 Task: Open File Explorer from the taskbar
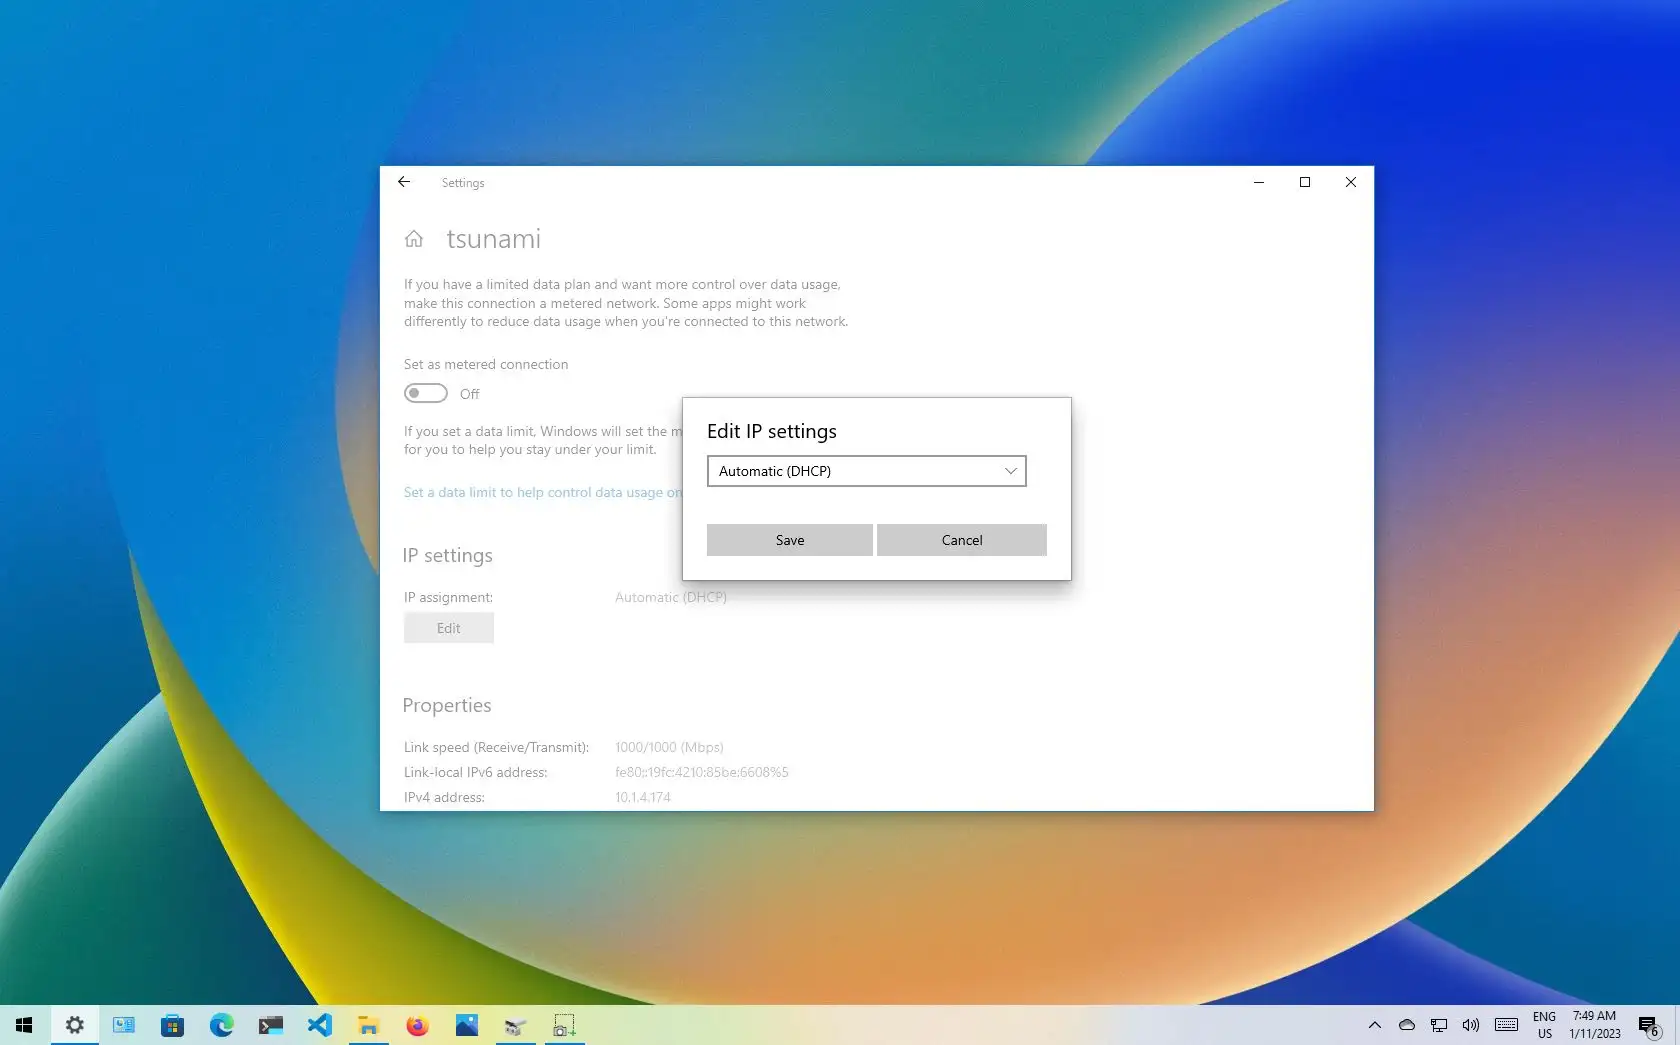pos(368,1024)
